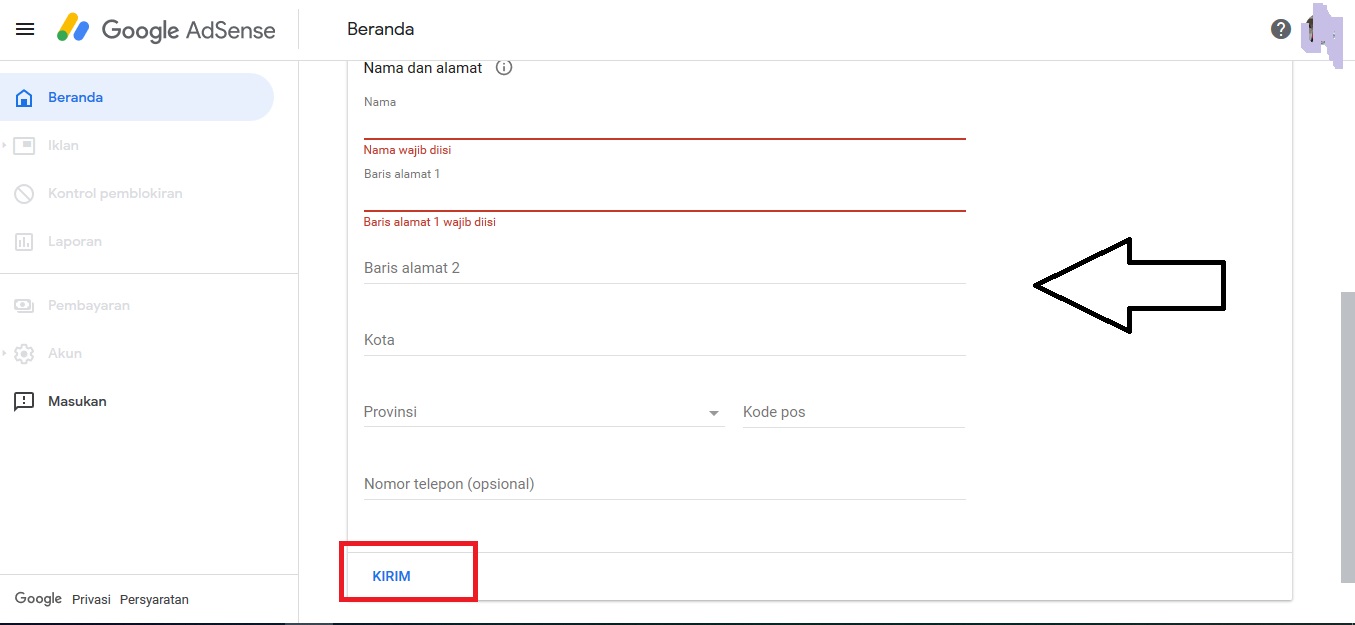The width and height of the screenshot is (1355, 625).
Task: Click the Kontrol pemblokiran blocked-circle icon
Action: click(24, 193)
